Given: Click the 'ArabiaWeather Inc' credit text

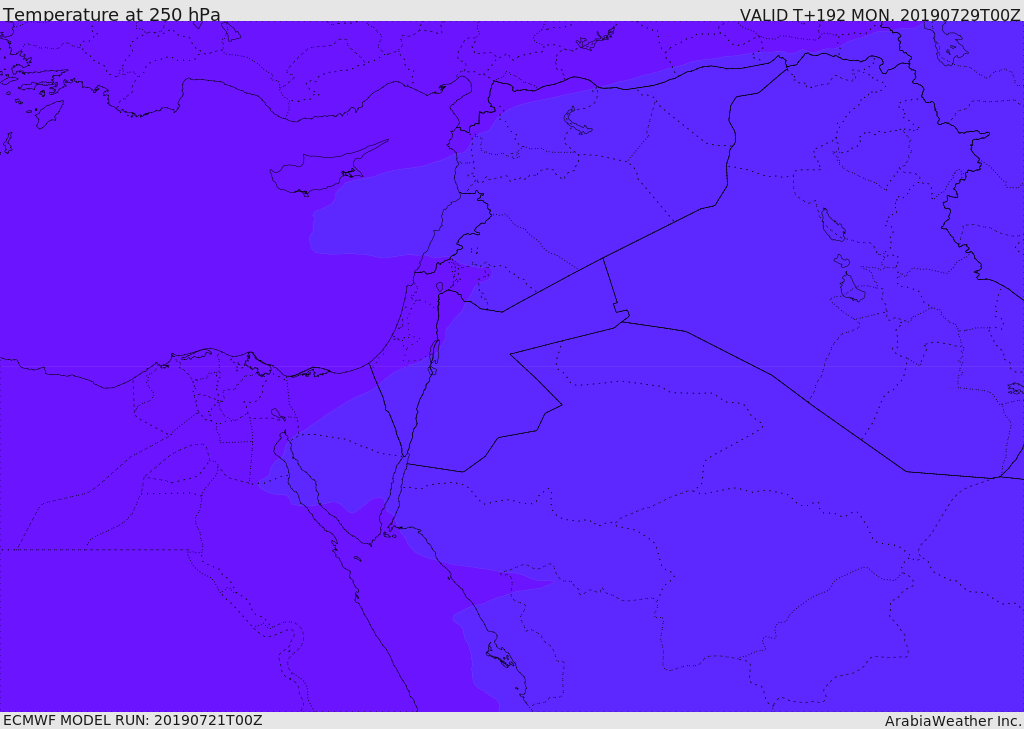Looking at the screenshot, I should tap(953, 721).
